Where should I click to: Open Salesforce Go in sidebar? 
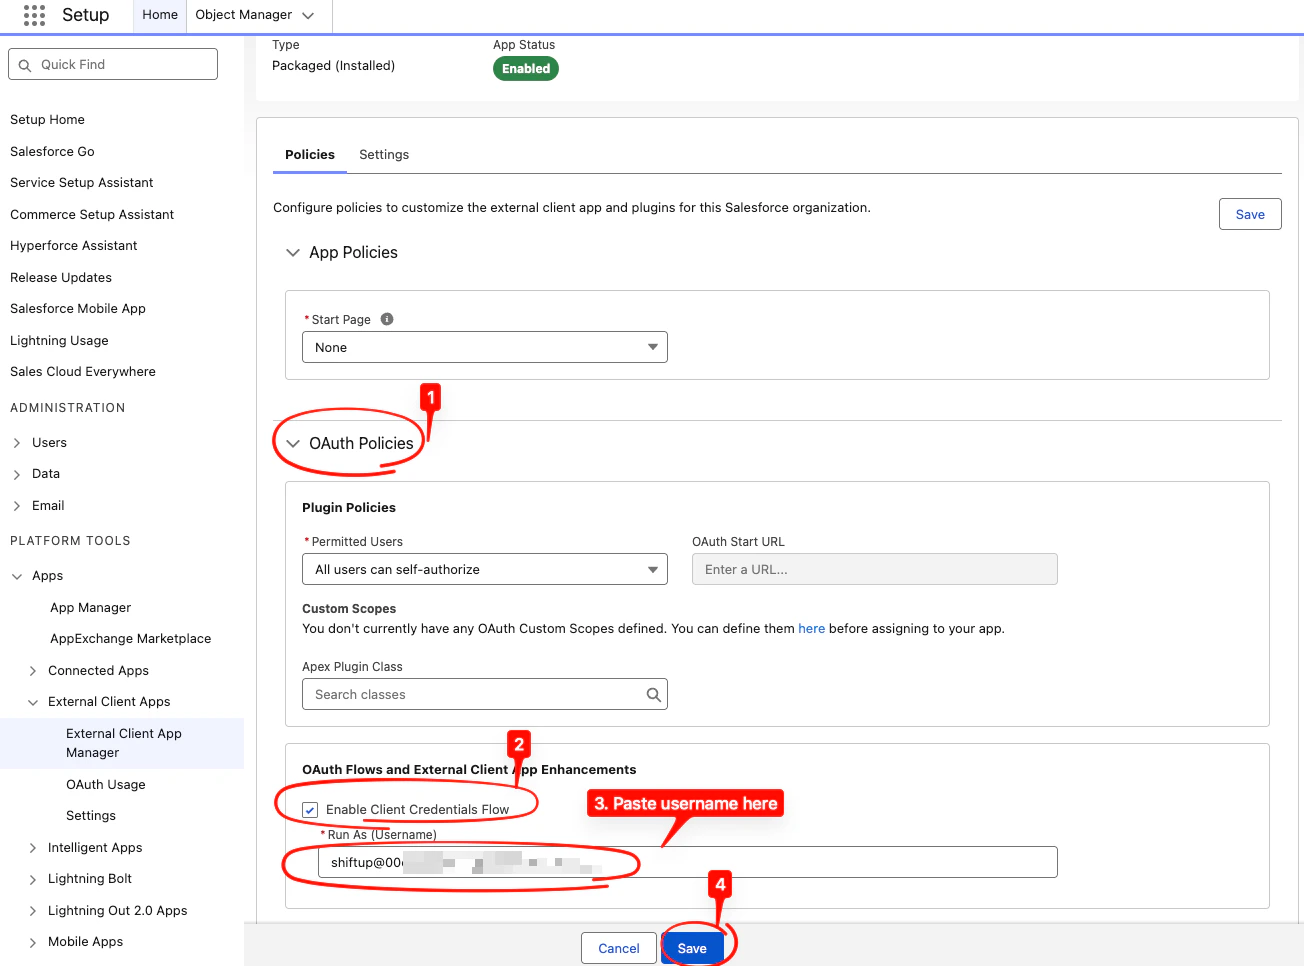coord(52,152)
